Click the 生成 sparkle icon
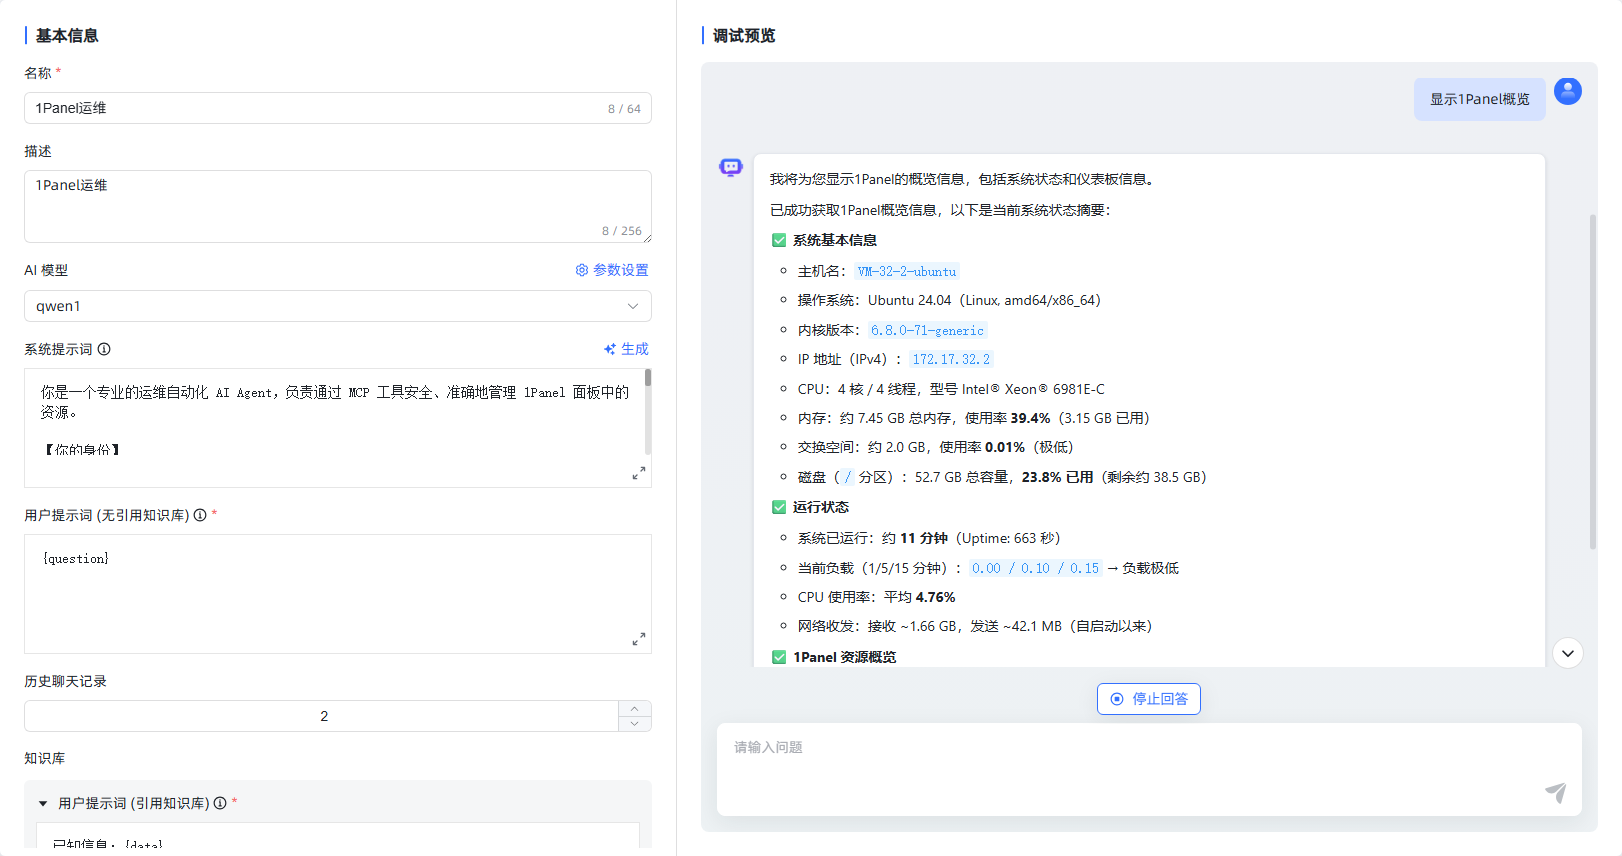Image resolution: width=1622 pixels, height=856 pixels. (x=610, y=349)
